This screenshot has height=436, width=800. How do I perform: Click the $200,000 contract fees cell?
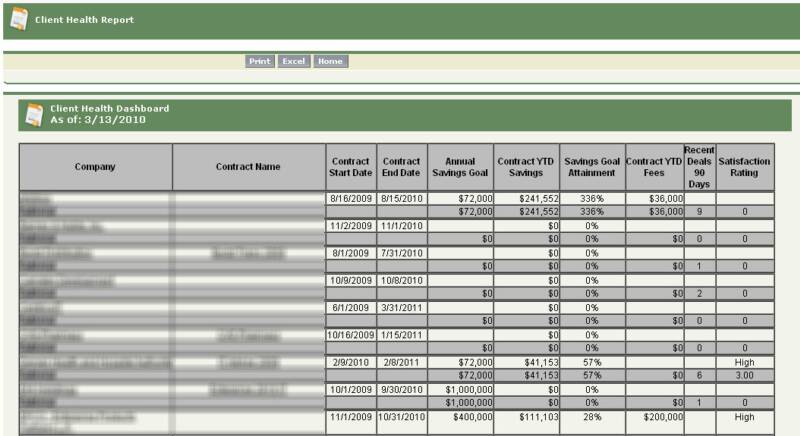tap(654, 423)
